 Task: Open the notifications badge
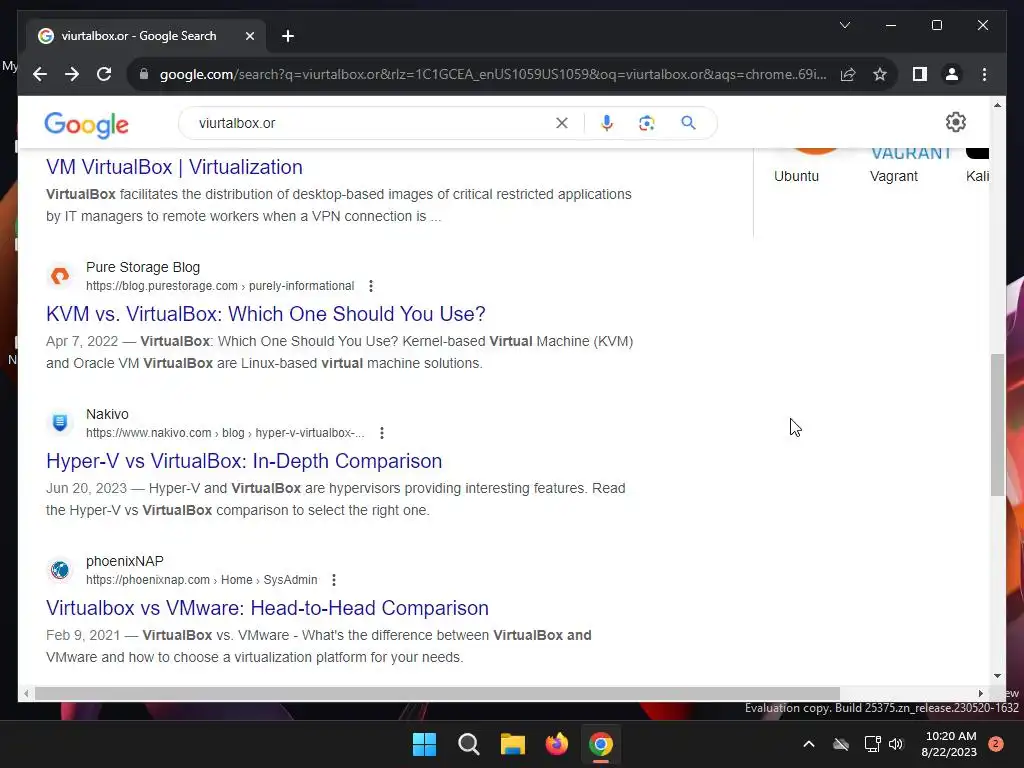click(996, 744)
